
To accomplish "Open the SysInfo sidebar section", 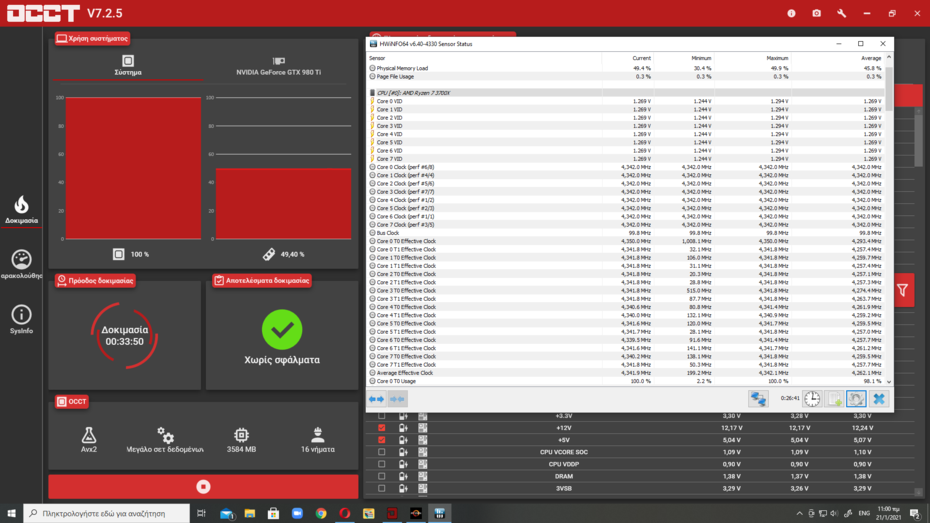I will point(21,319).
